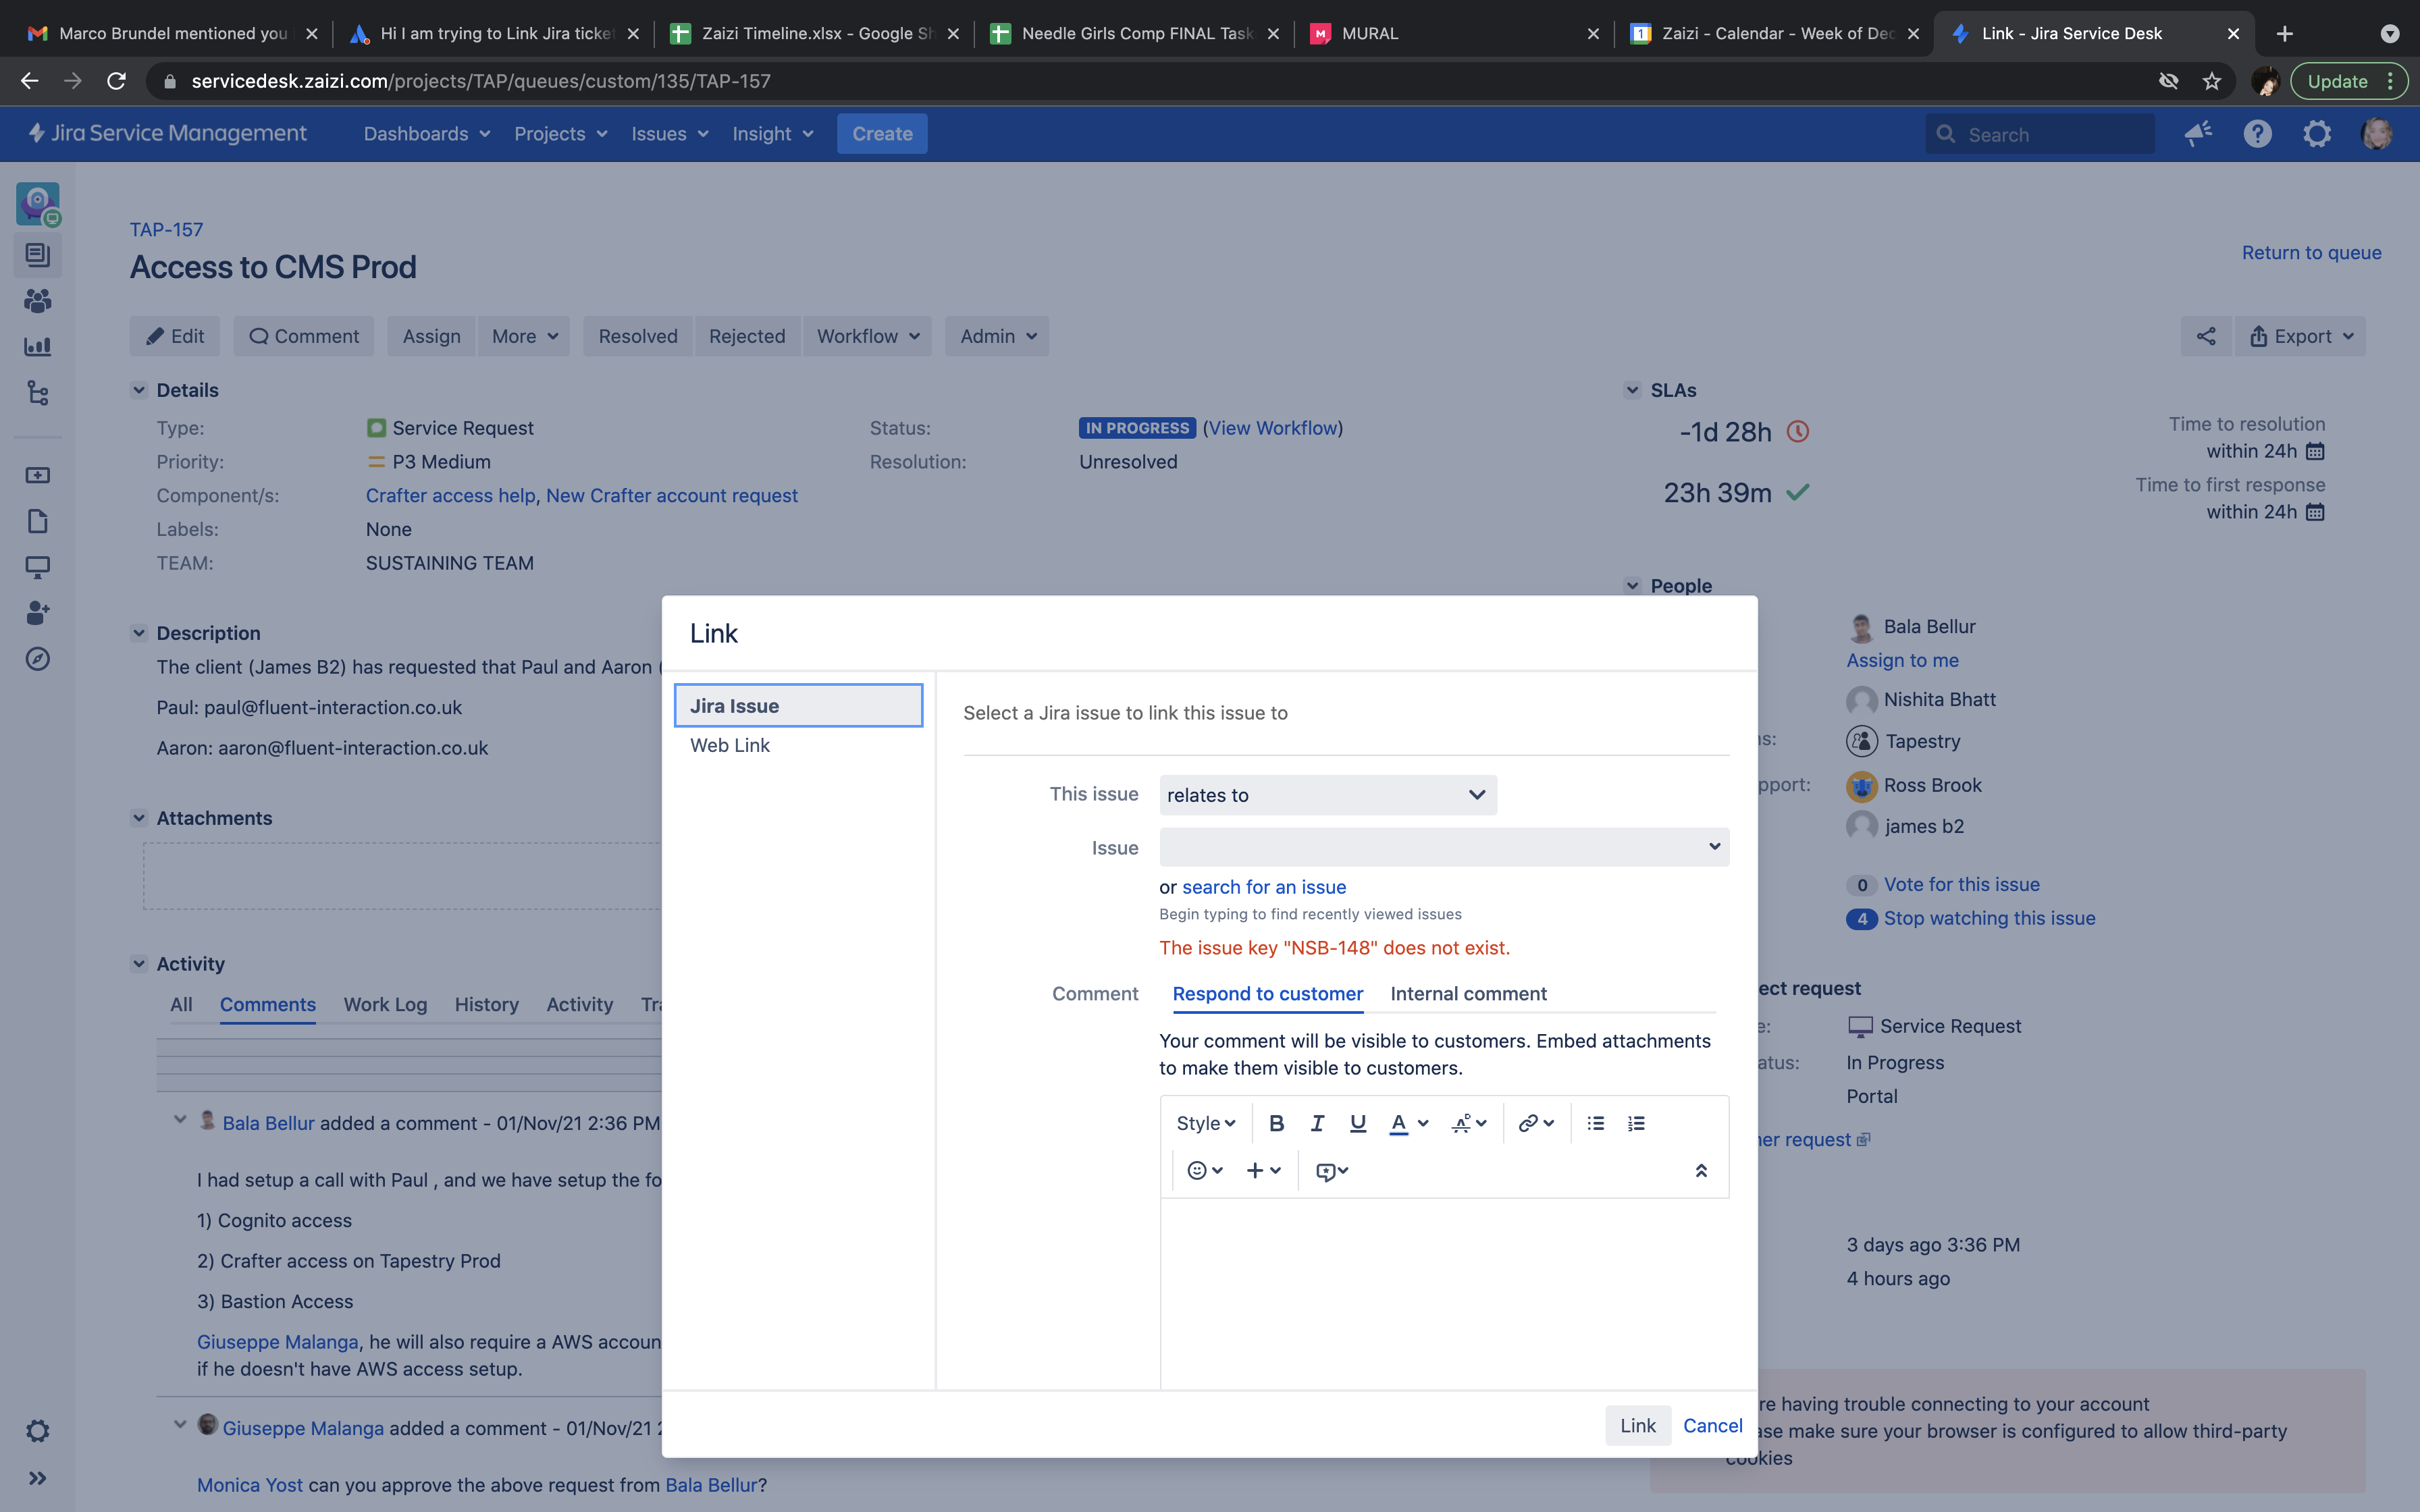The width and height of the screenshot is (2420, 1512).
Task: Open Reports from the left sidebar
Action: [x=38, y=347]
